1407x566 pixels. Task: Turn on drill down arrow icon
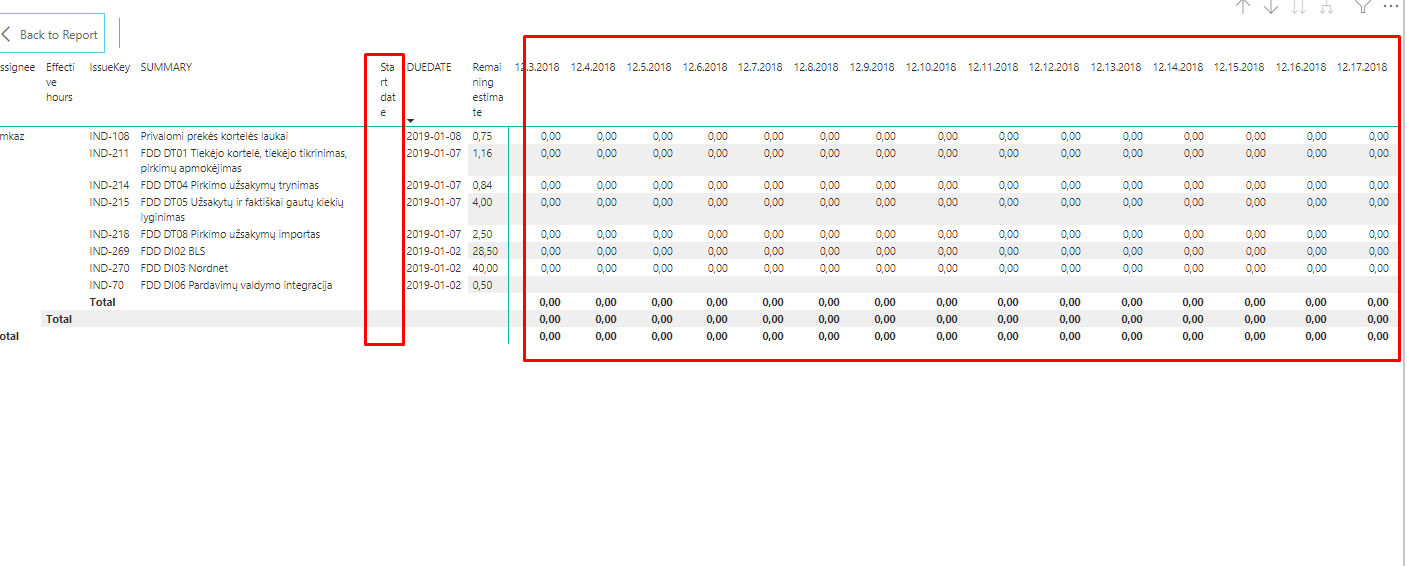coord(1271,7)
